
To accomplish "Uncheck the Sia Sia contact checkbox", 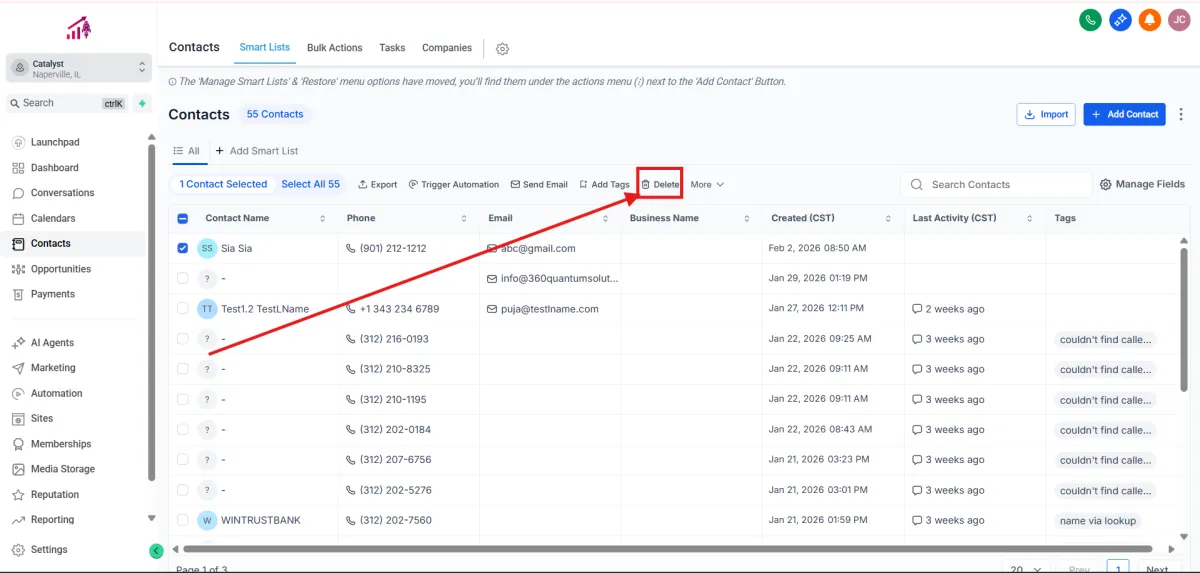I will 183,248.
